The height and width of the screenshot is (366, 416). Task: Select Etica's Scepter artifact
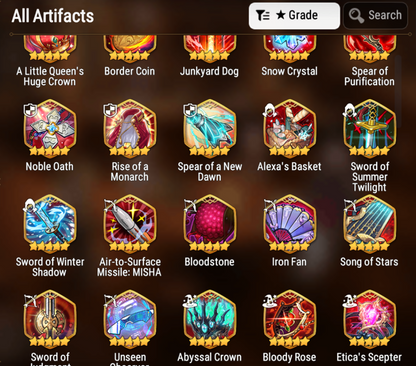coord(369,319)
